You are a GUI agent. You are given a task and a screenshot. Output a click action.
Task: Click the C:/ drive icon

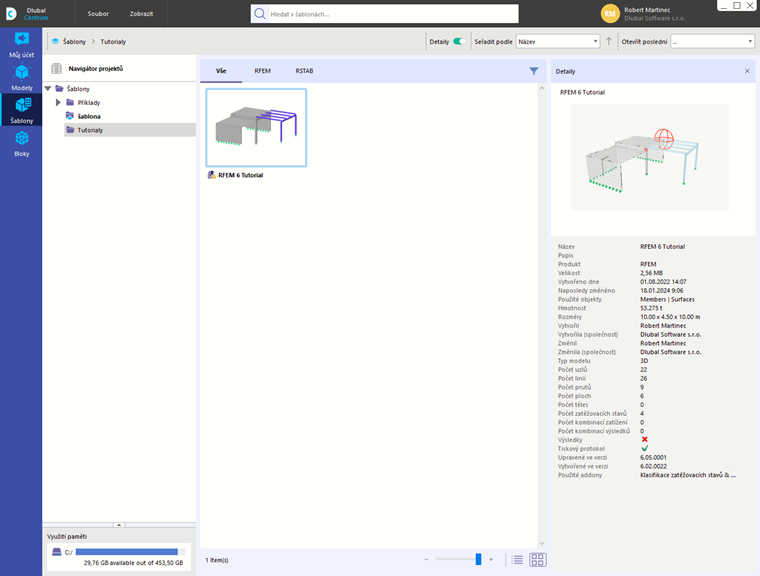pos(57,552)
